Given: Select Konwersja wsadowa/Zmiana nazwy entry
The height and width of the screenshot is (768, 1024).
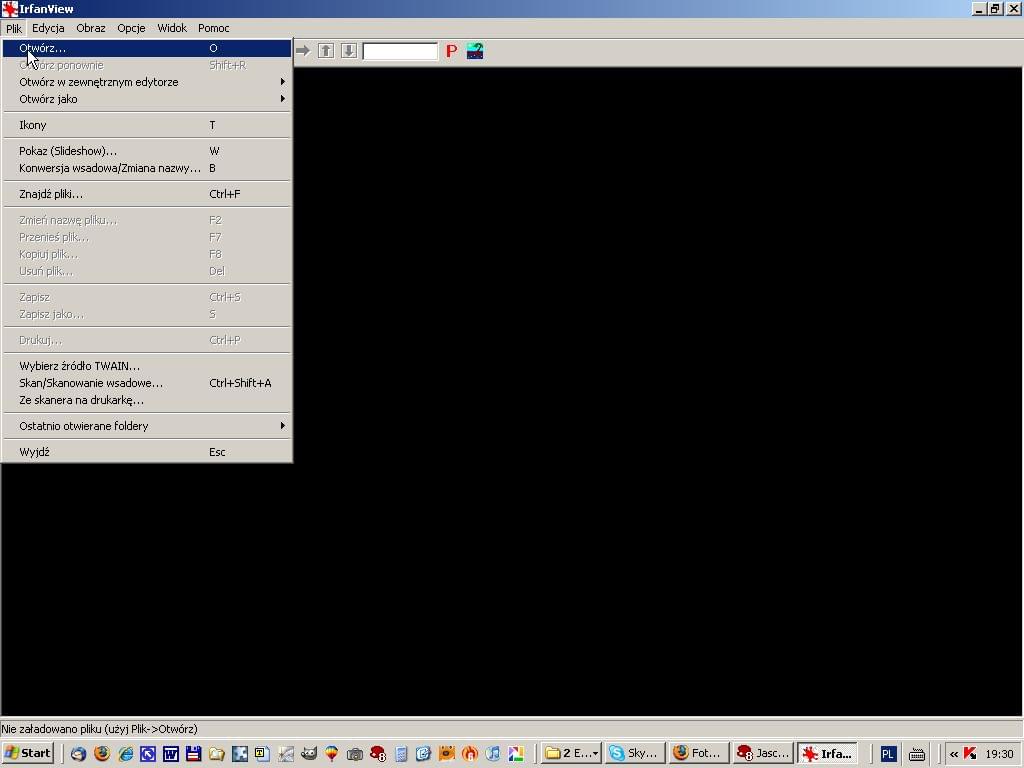Looking at the screenshot, I should pyautogui.click(x=147, y=168).
